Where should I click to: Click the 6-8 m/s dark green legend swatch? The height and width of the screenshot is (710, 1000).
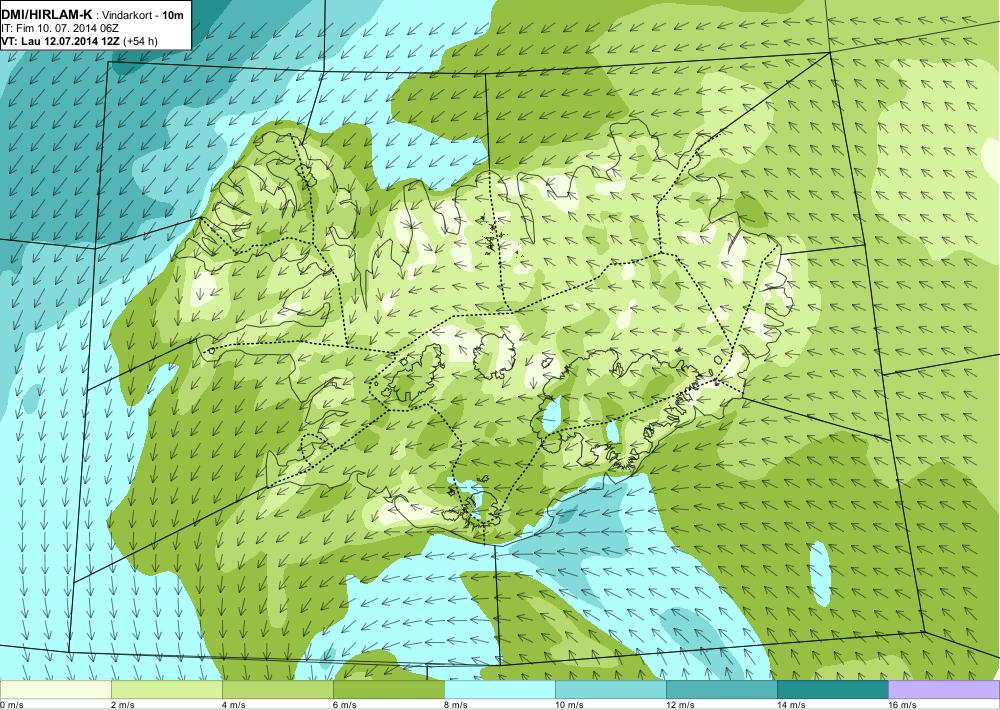pyautogui.click(x=388, y=690)
